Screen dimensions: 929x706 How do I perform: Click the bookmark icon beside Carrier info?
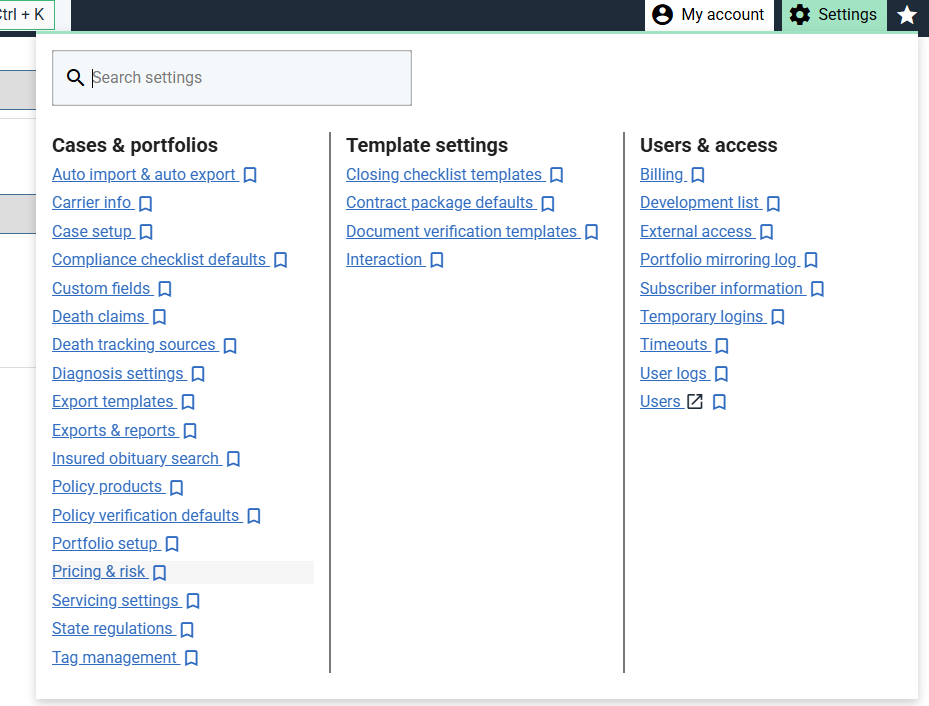point(145,204)
